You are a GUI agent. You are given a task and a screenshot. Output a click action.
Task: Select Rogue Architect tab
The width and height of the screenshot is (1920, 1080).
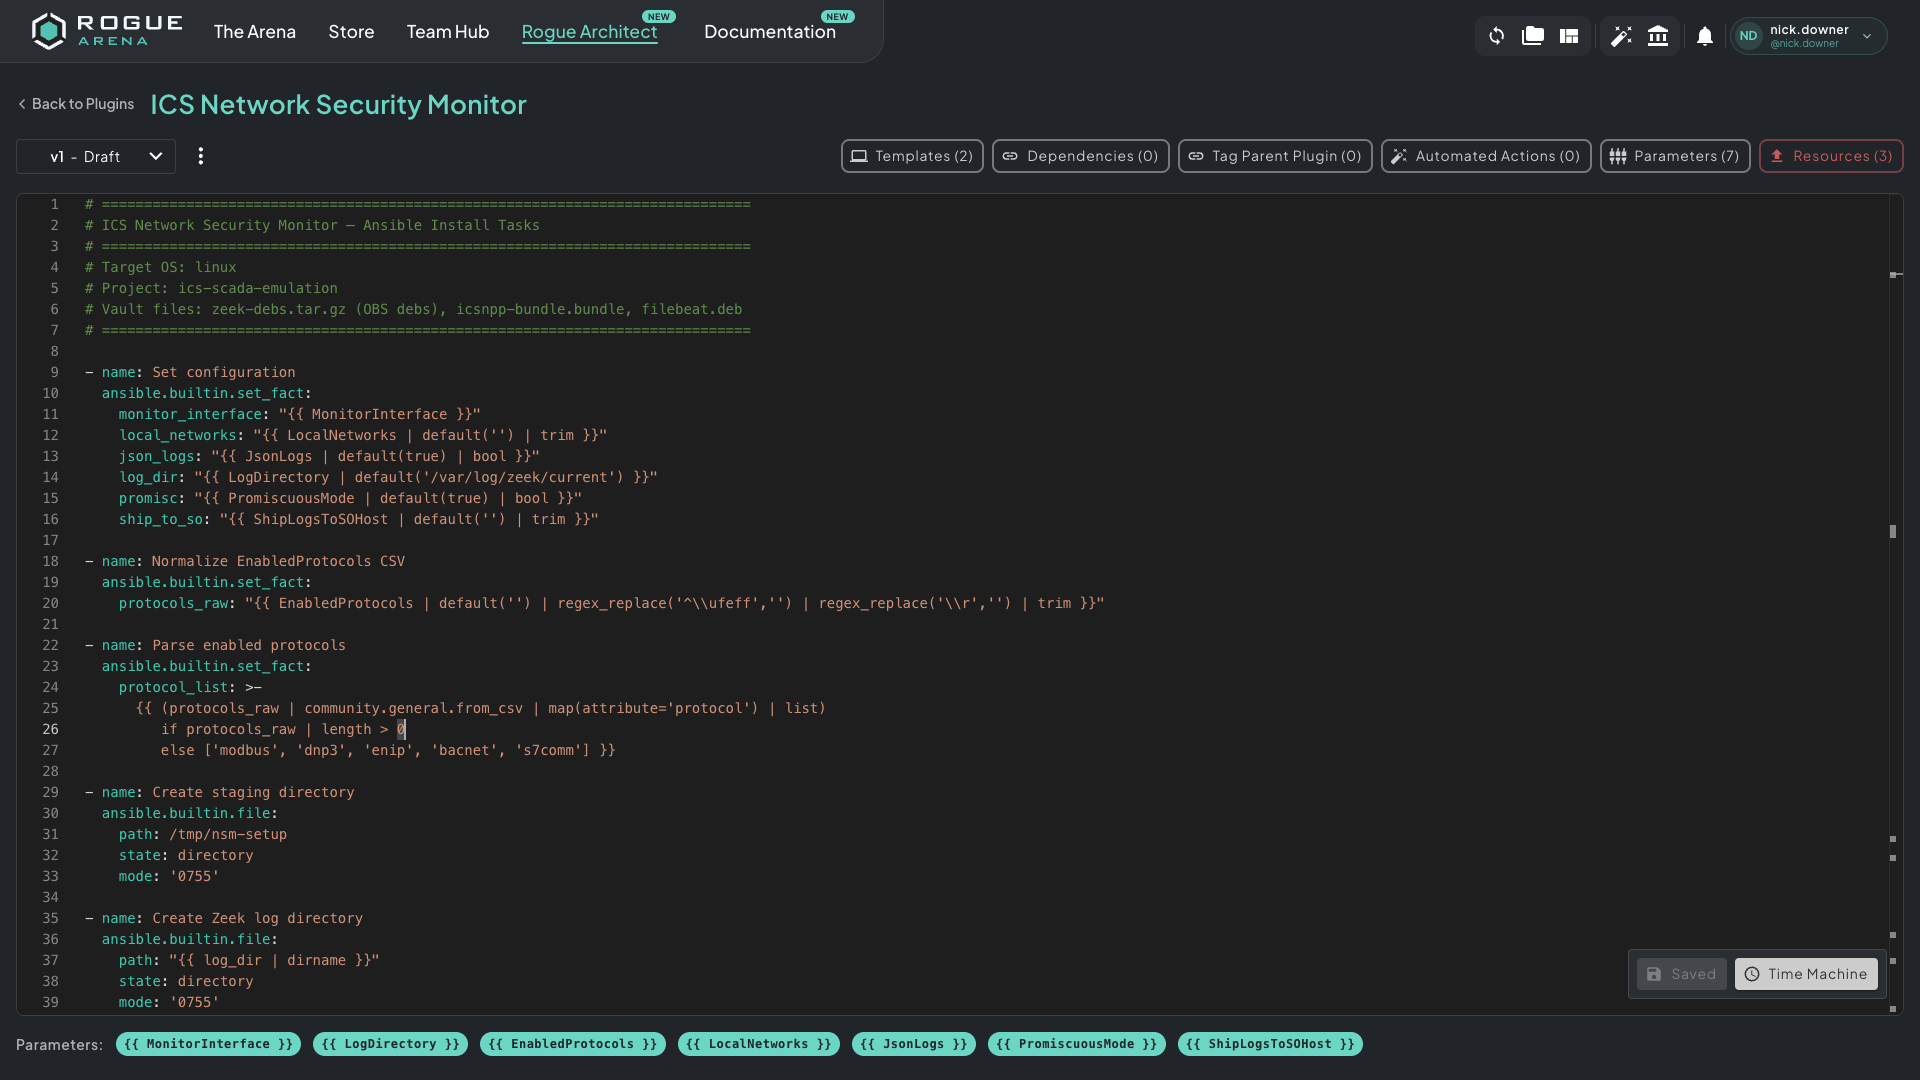pyautogui.click(x=589, y=32)
